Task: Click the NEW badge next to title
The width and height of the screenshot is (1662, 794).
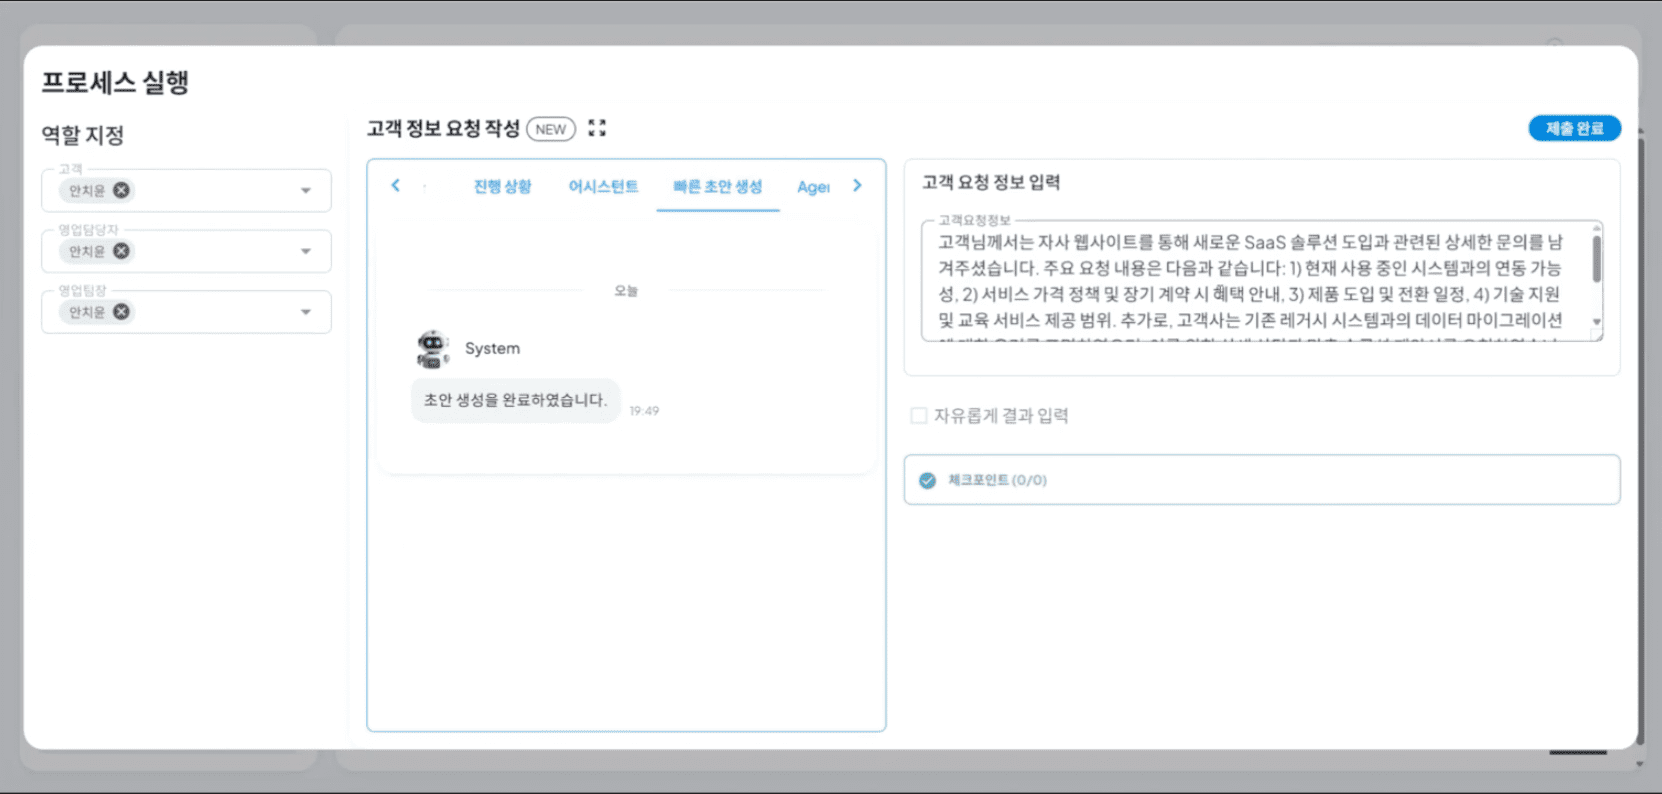Action: pyautogui.click(x=550, y=129)
